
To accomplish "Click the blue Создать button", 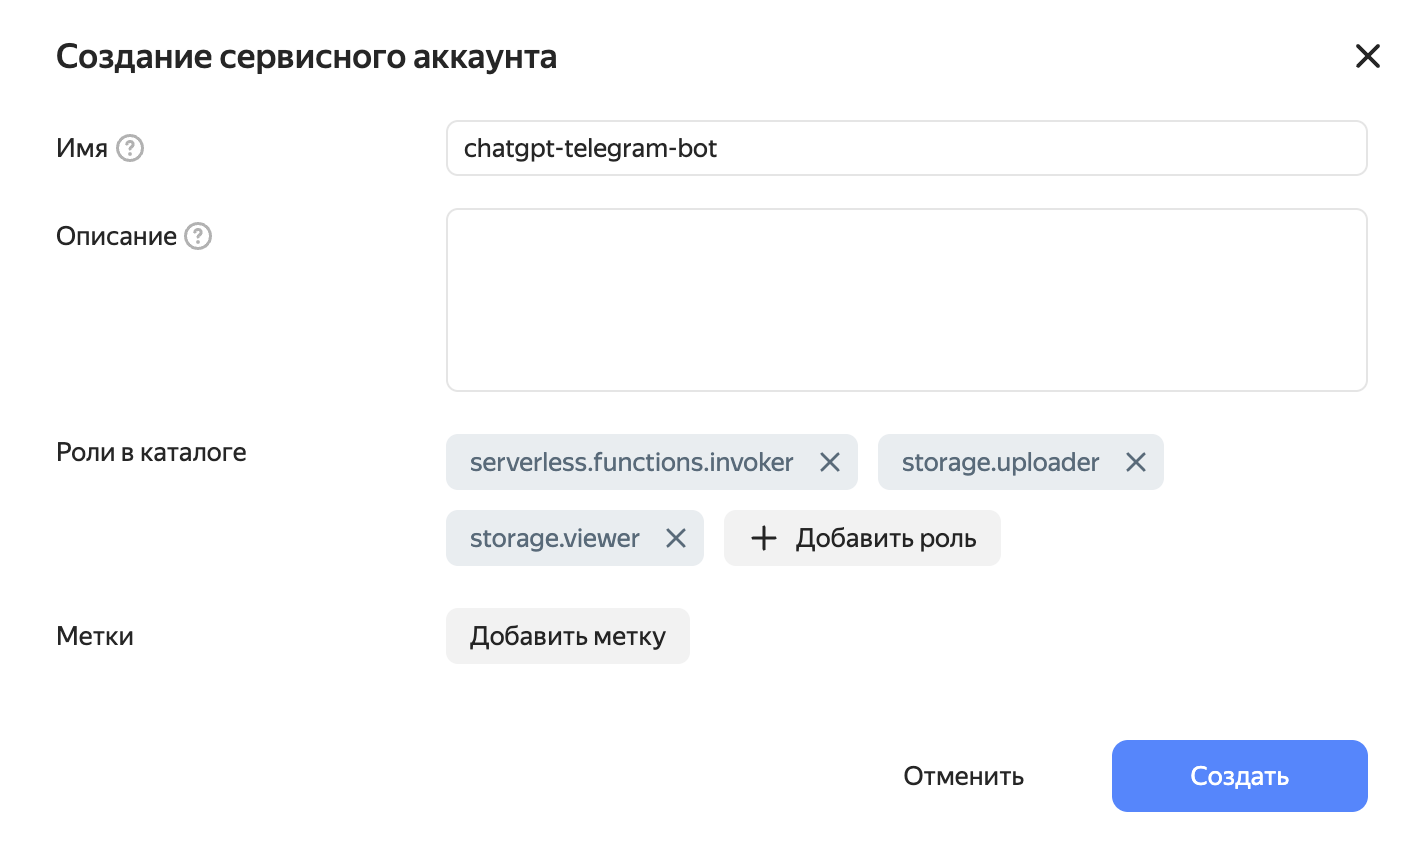I will [x=1239, y=776].
